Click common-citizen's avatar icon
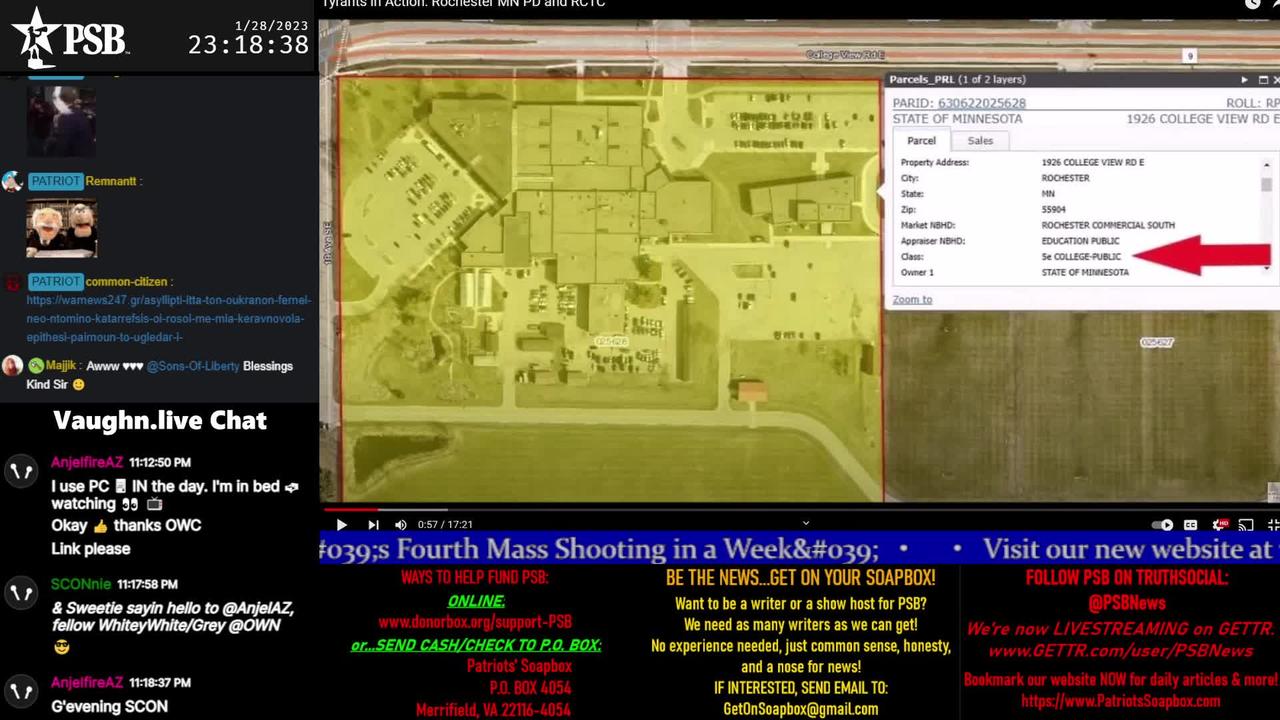The image size is (1280, 720). click(12, 283)
